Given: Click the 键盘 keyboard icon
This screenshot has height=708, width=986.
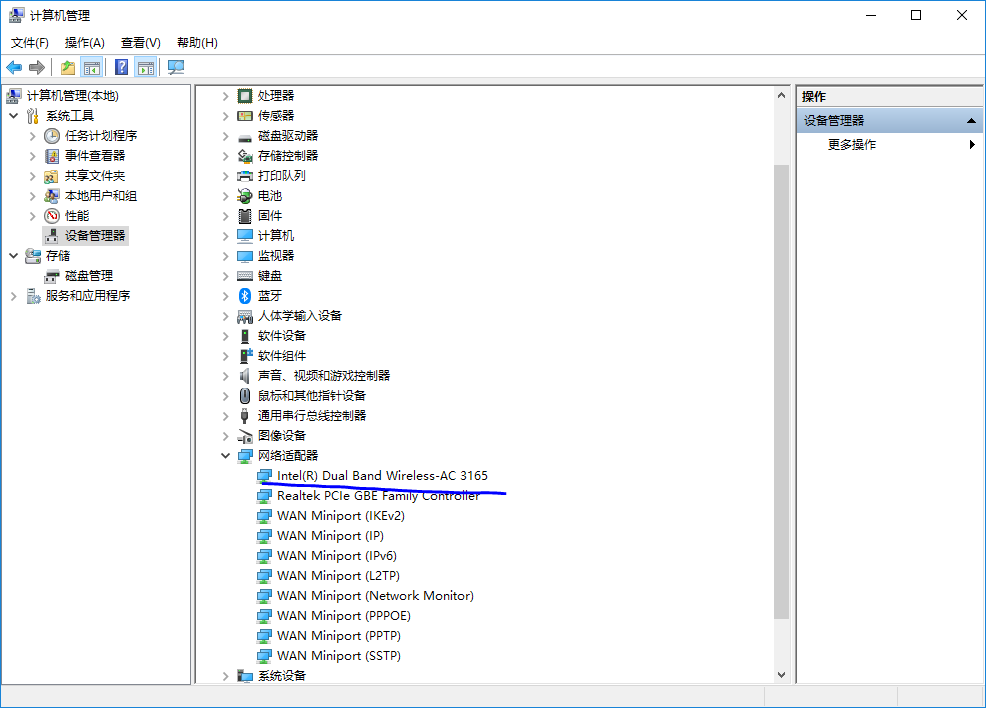Looking at the screenshot, I should 245,276.
